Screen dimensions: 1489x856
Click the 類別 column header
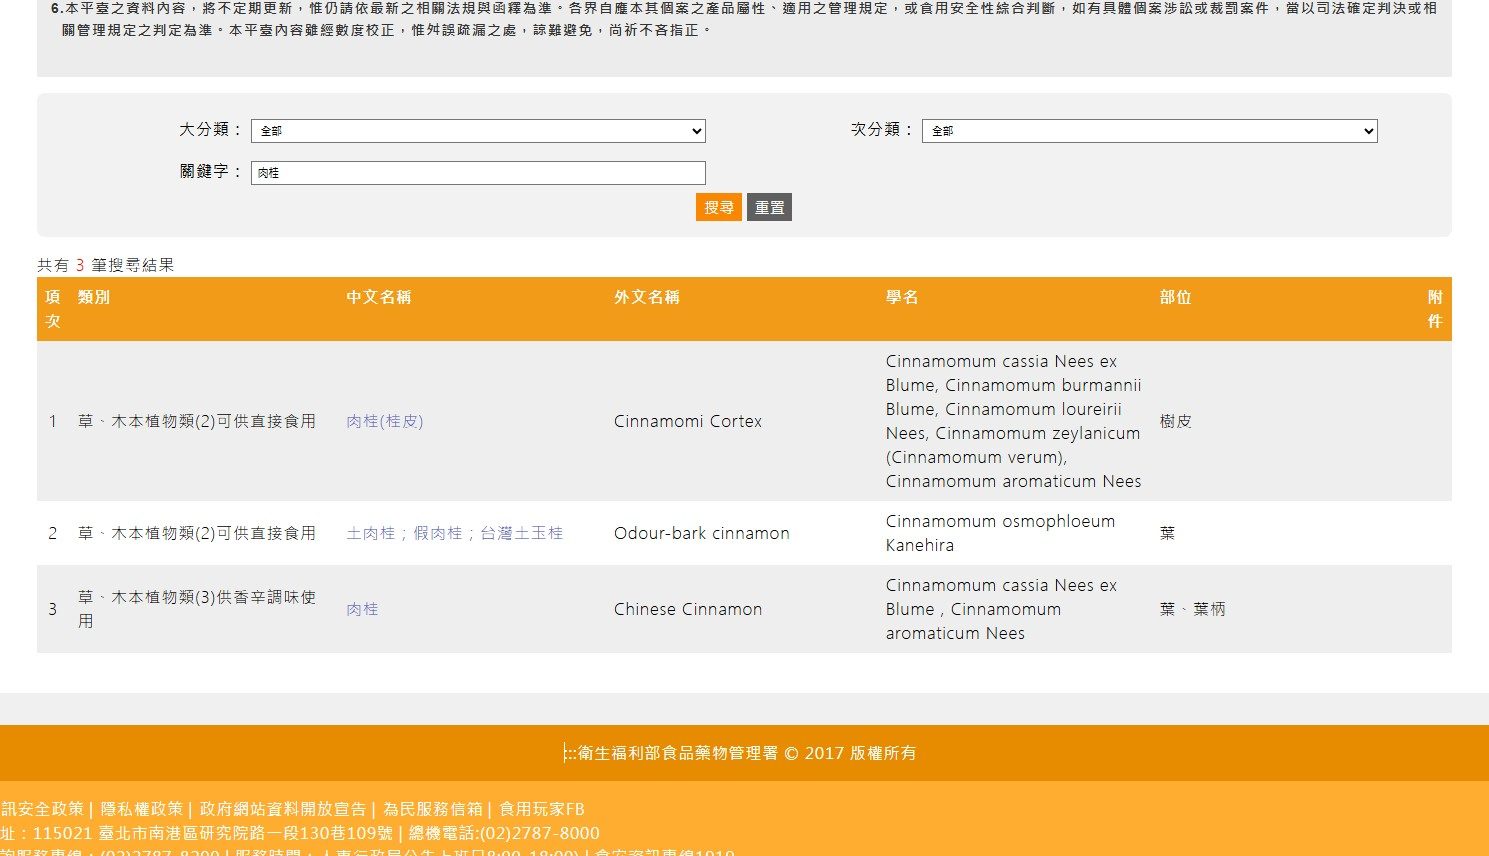pyautogui.click(x=94, y=297)
